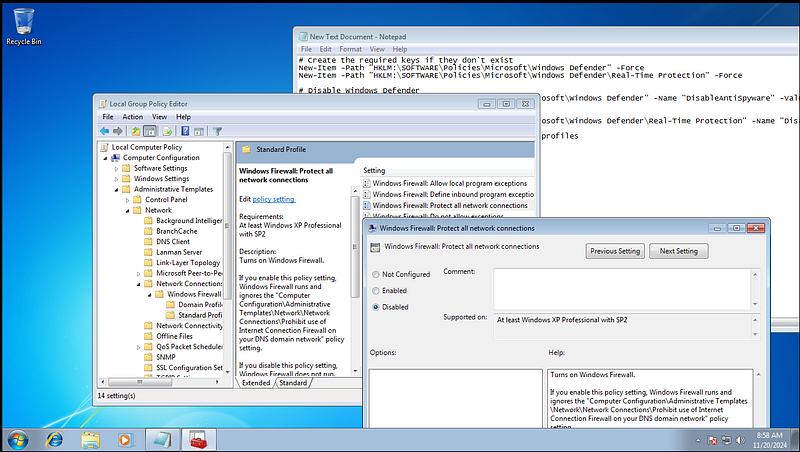The width and height of the screenshot is (800, 452).
Task: Expand the Software Settings node
Action: pos(116,169)
